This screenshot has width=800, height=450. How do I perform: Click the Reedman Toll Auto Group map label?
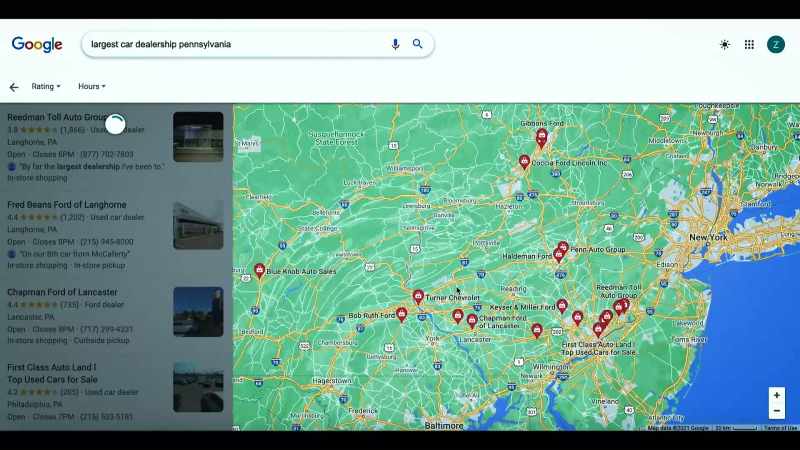pos(618,291)
